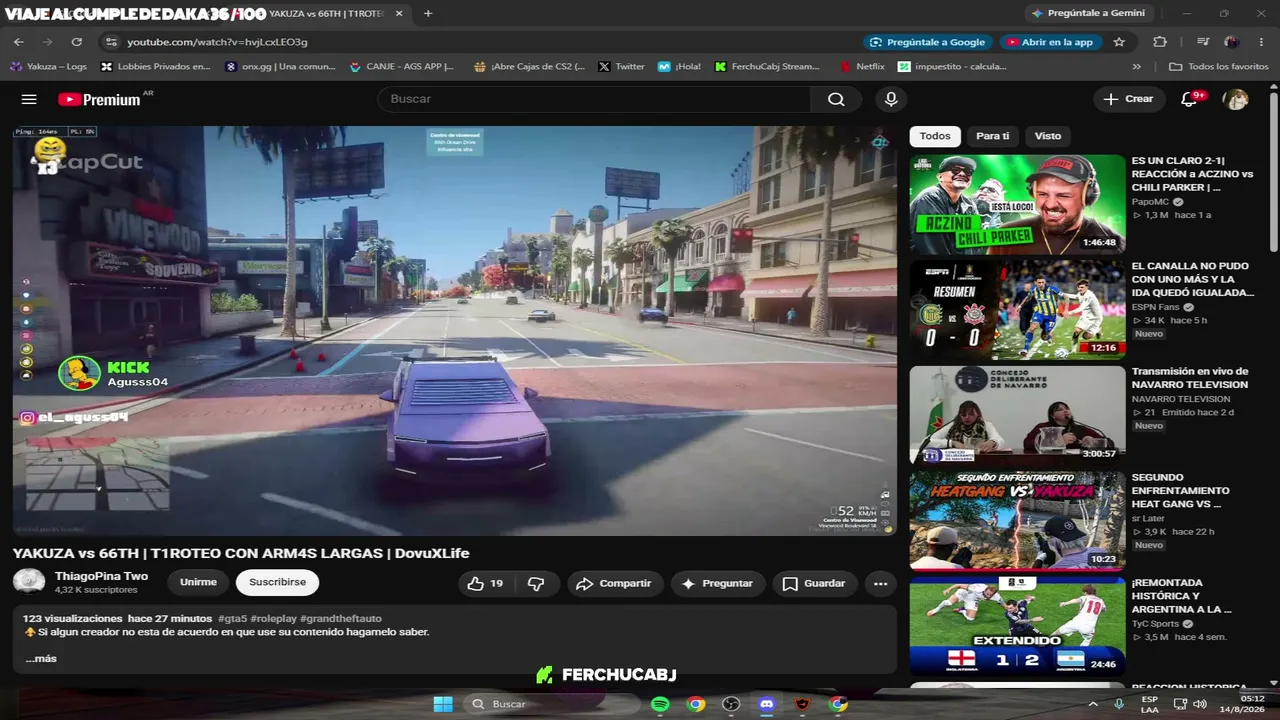Click Pregúntale a Google in address bar
Screen dimensions: 1280x720
click(927, 42)
